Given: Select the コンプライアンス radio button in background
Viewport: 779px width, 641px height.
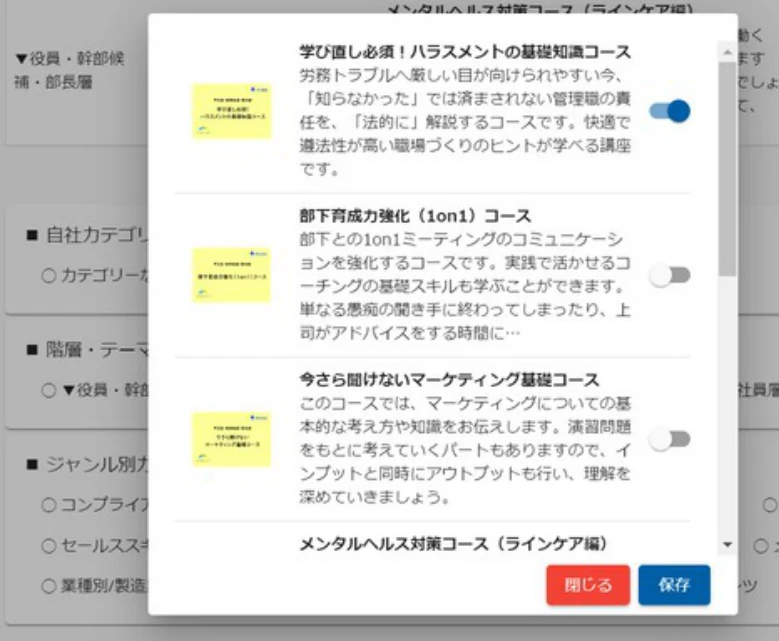Looking at the screenshot, I should click(x=49, y=505).
